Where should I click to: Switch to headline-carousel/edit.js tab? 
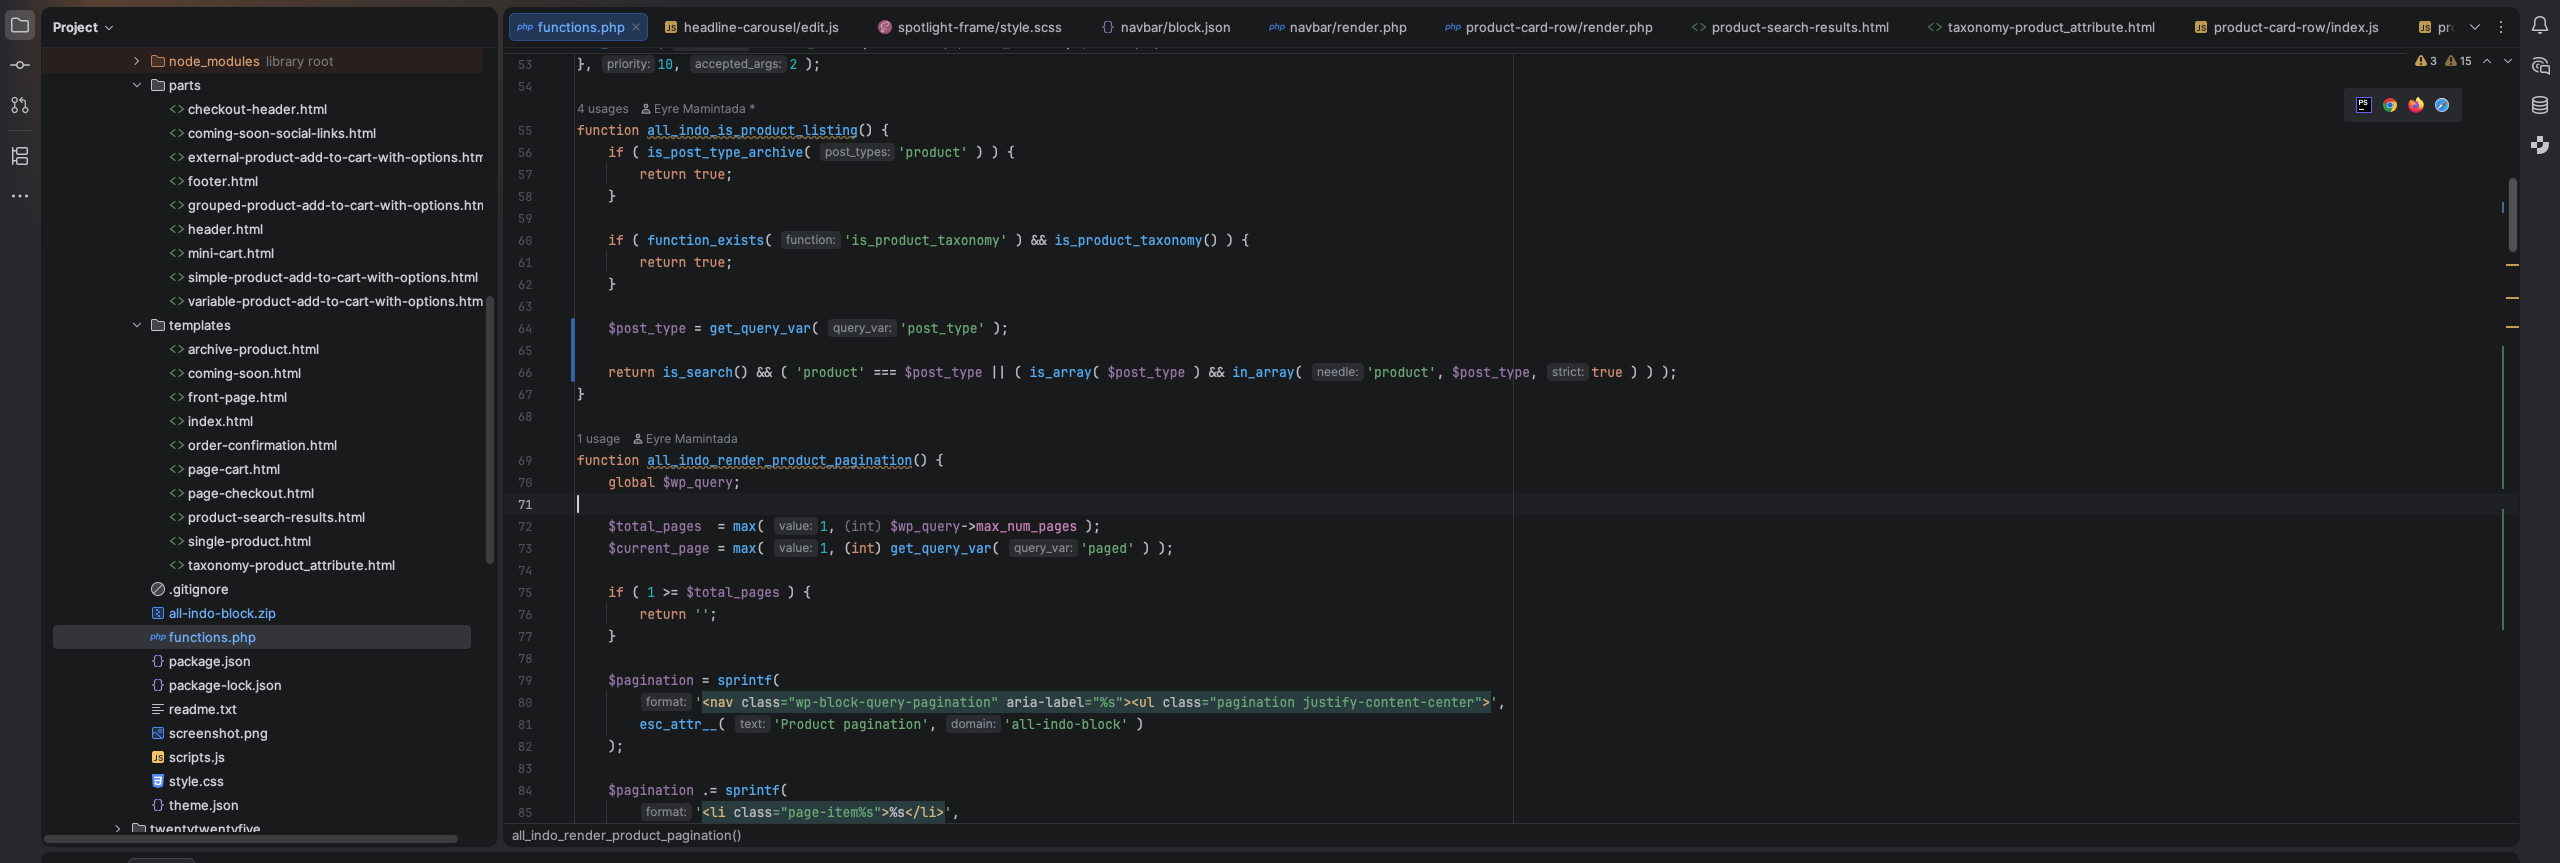point(752,27)
